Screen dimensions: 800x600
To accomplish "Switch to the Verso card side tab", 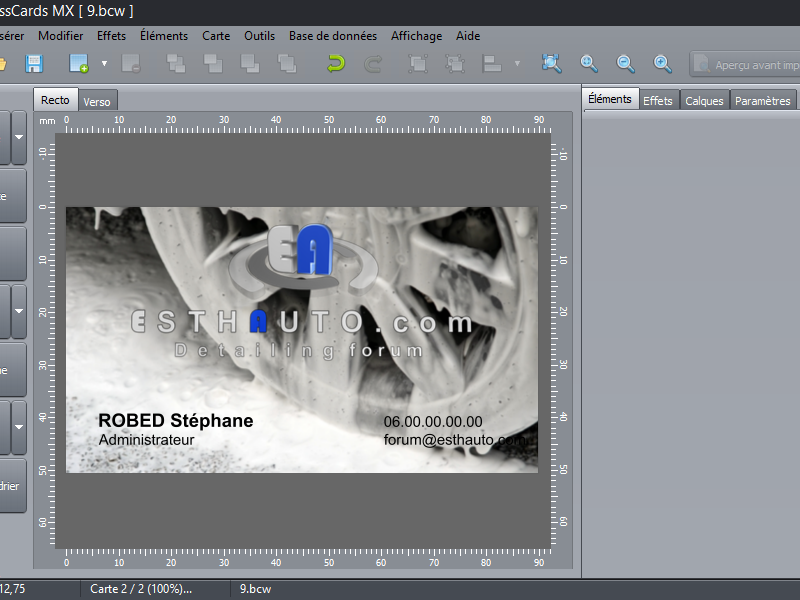I will pos(97,102).
